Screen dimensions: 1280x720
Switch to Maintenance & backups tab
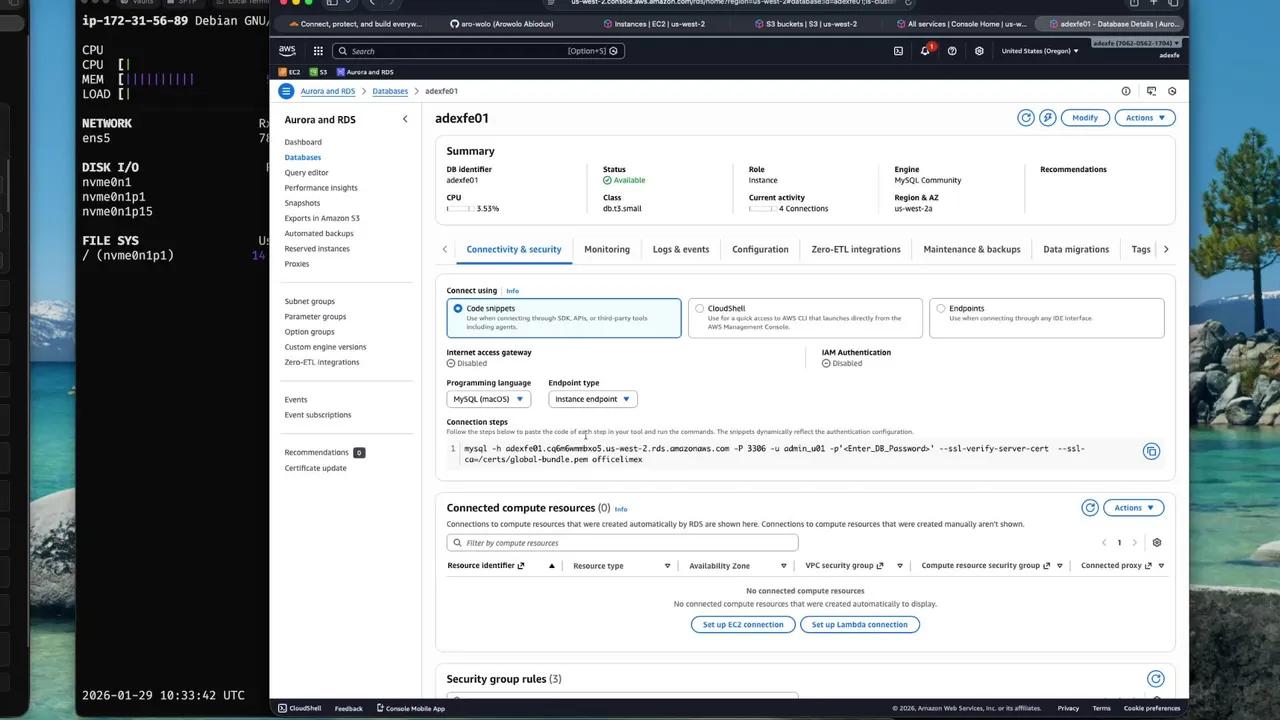(x=972, y=249)
